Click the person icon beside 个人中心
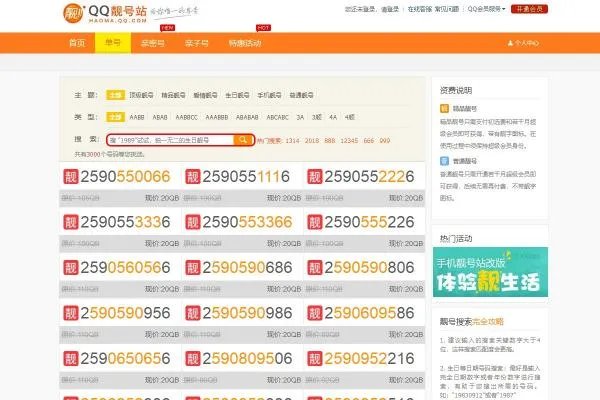Screen dimensions: 600x400 (x=510, y=43)
